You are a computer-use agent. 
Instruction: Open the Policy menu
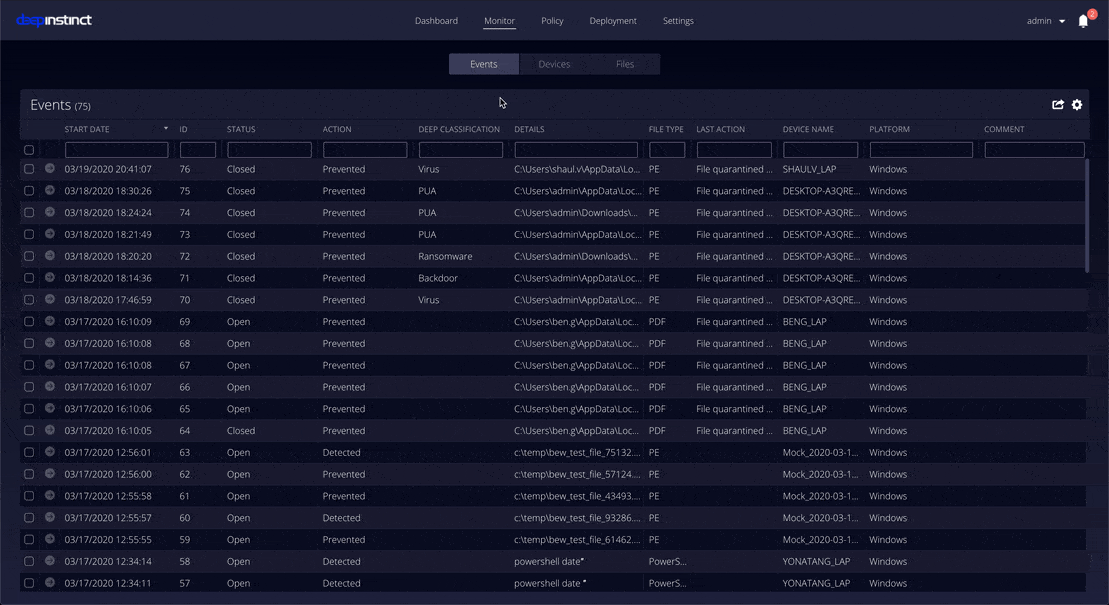[552, 21]
